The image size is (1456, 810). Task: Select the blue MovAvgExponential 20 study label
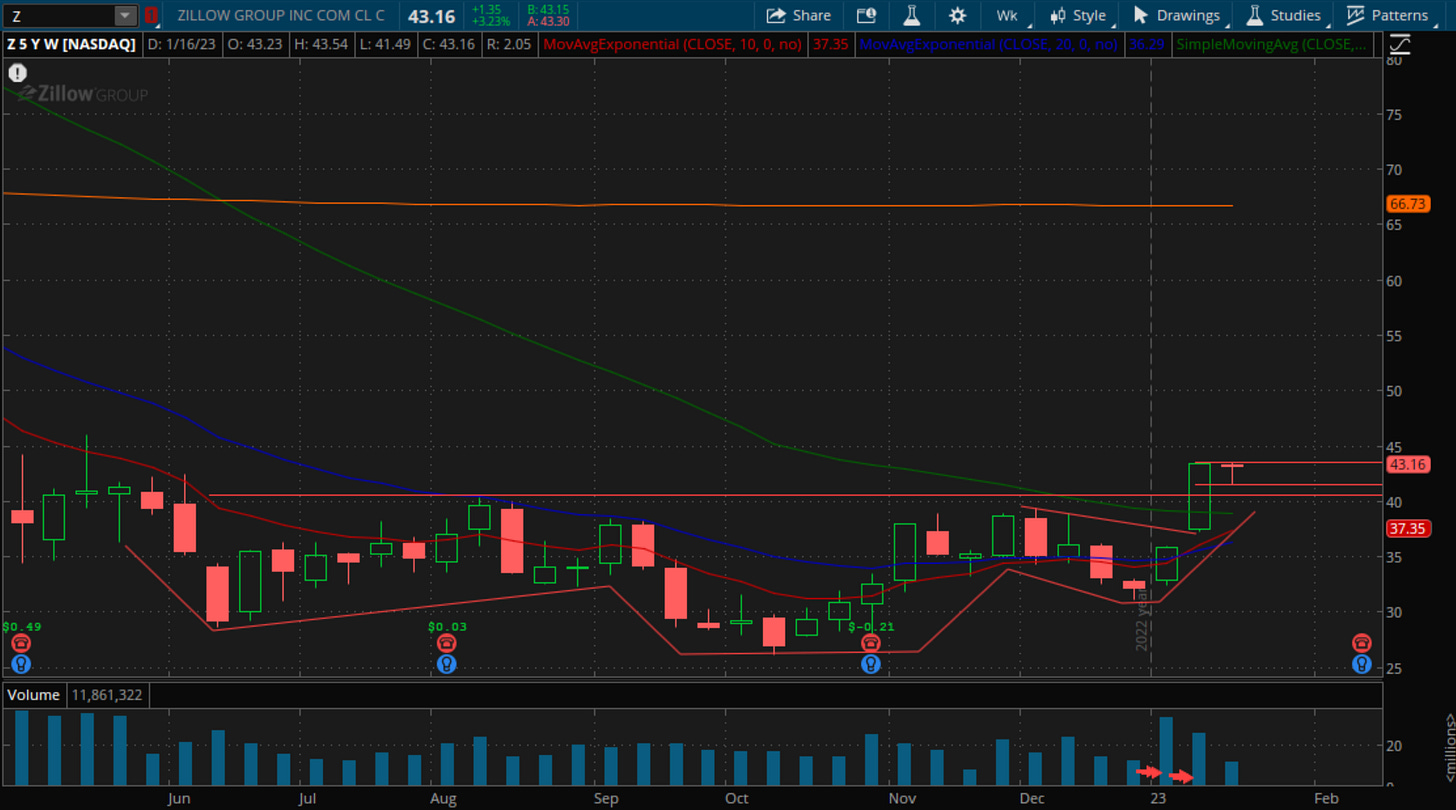[989, 44]
